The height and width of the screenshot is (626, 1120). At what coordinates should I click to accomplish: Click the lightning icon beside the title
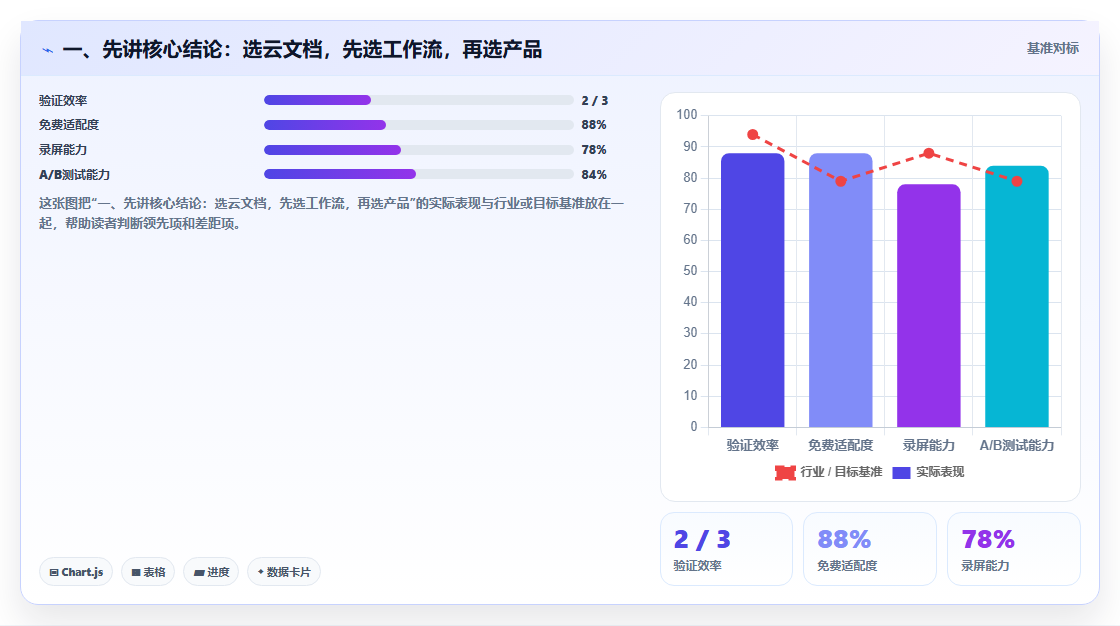point(47,50)
